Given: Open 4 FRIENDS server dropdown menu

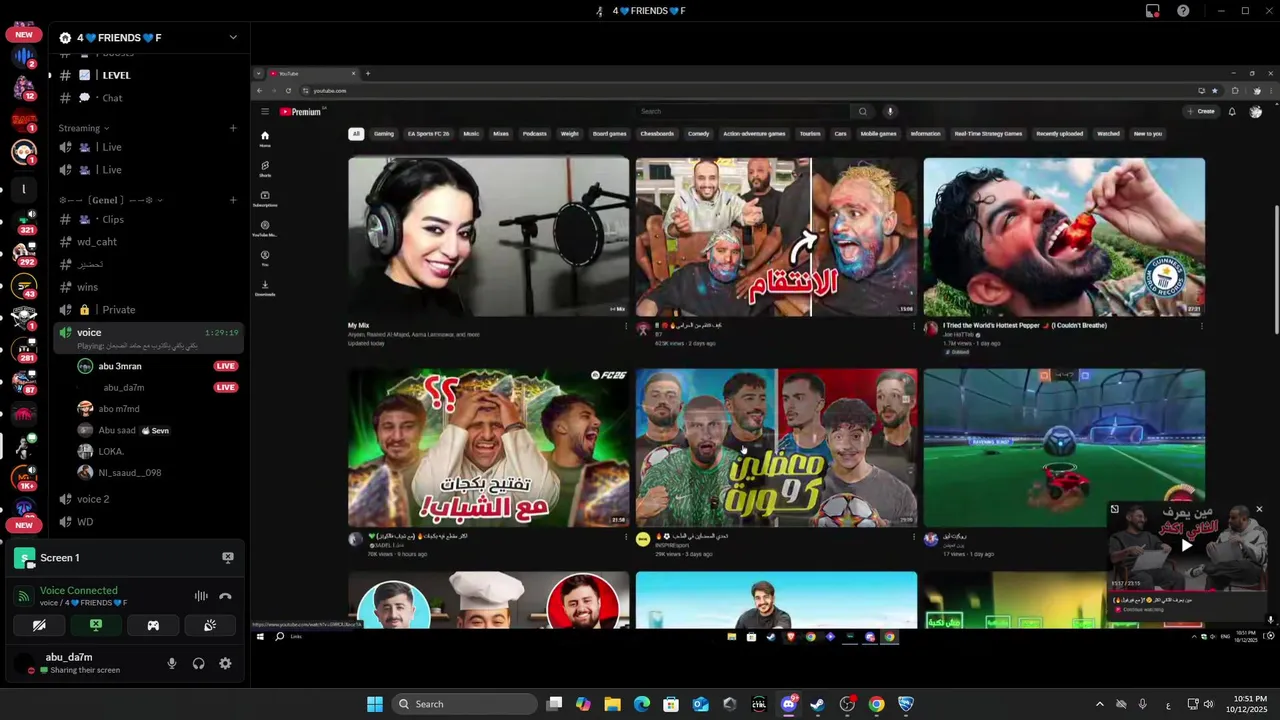Looking at the screenshot, I should click(233, 38).
